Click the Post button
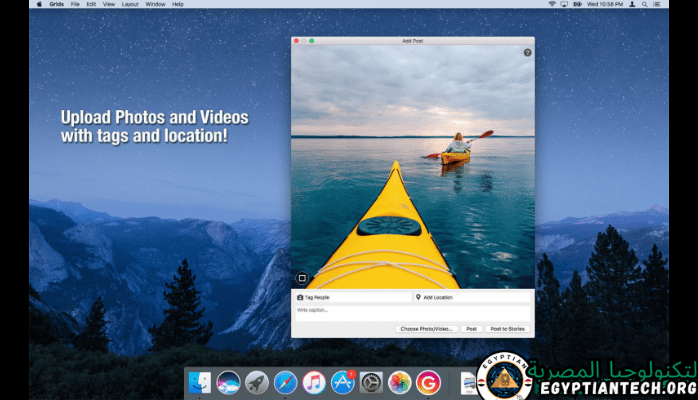This screenshot has width=698, height=400. tap(471, 328)
